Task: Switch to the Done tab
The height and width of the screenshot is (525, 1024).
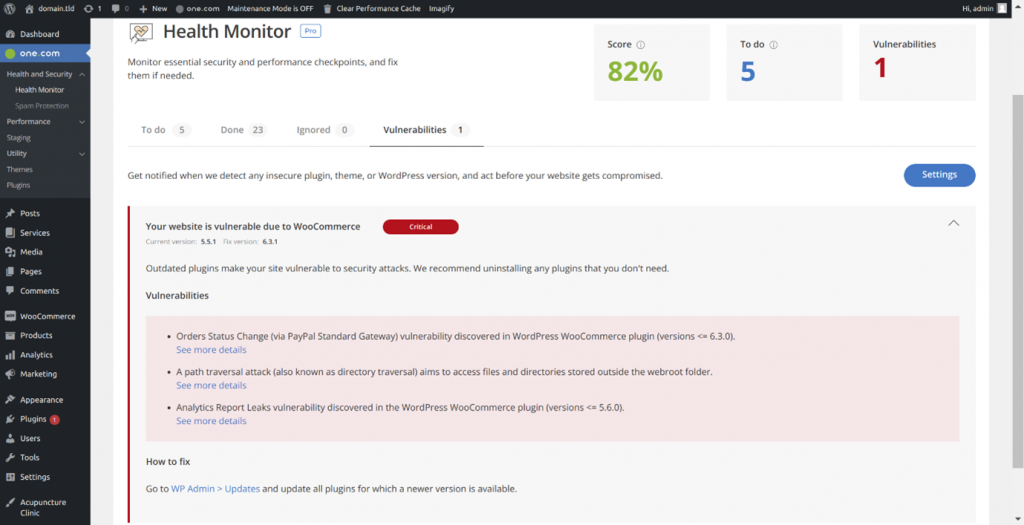Action: point(243,130)
